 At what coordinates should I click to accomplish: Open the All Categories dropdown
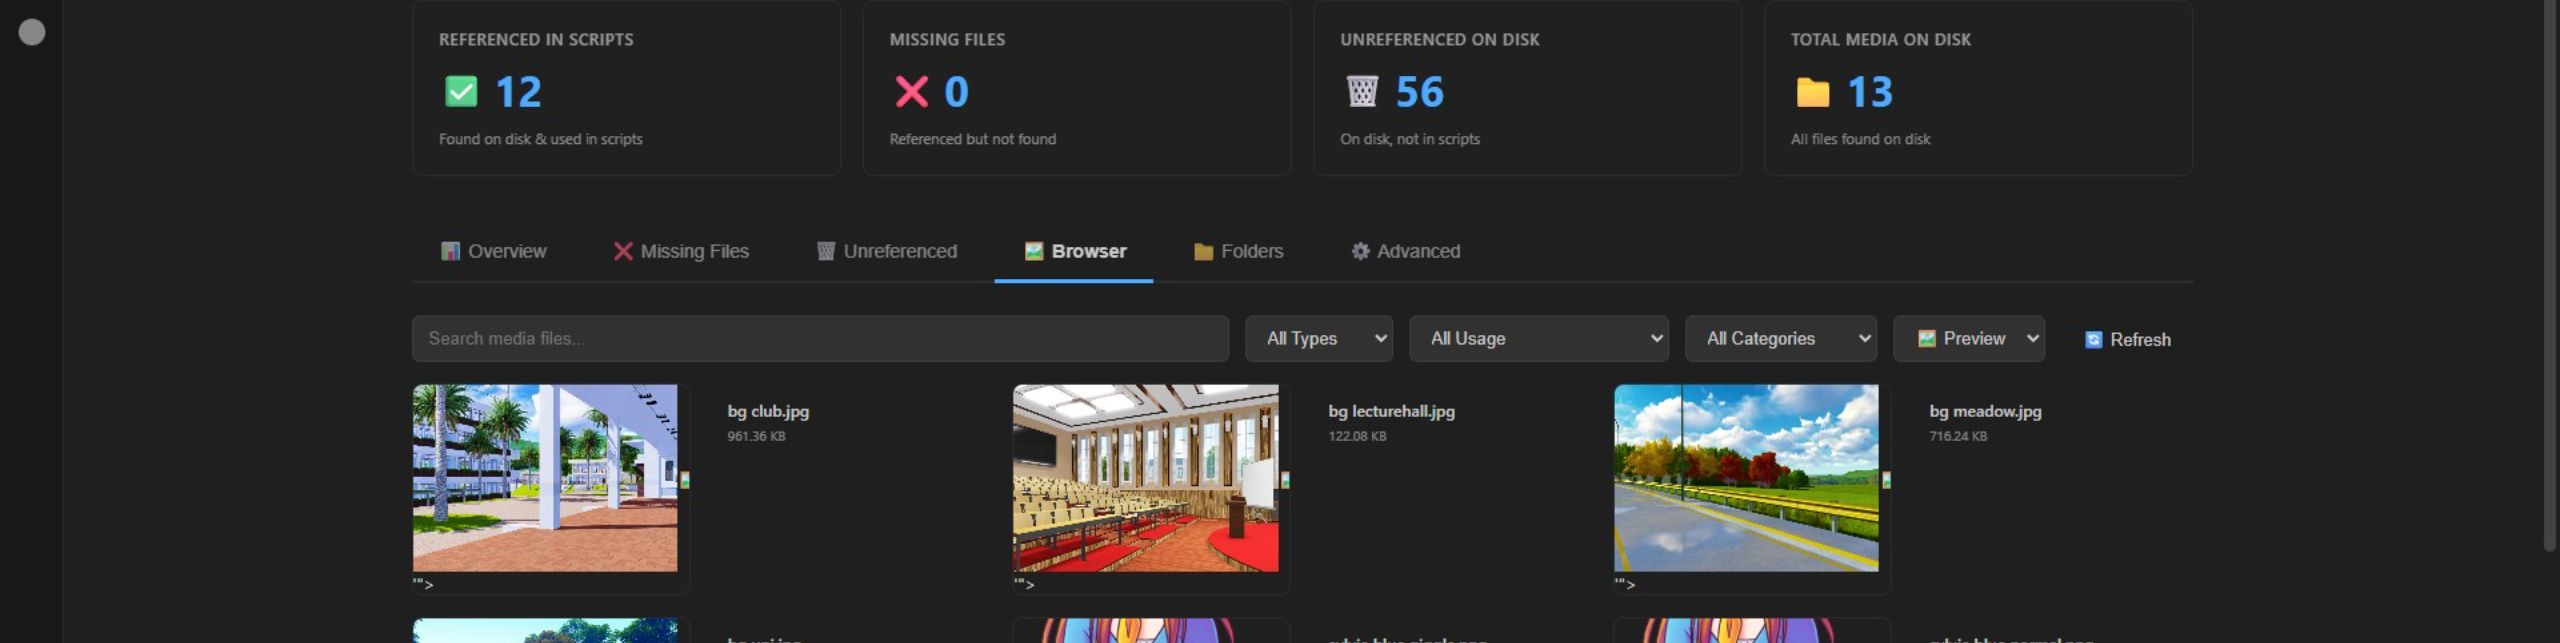[1780, 339]
